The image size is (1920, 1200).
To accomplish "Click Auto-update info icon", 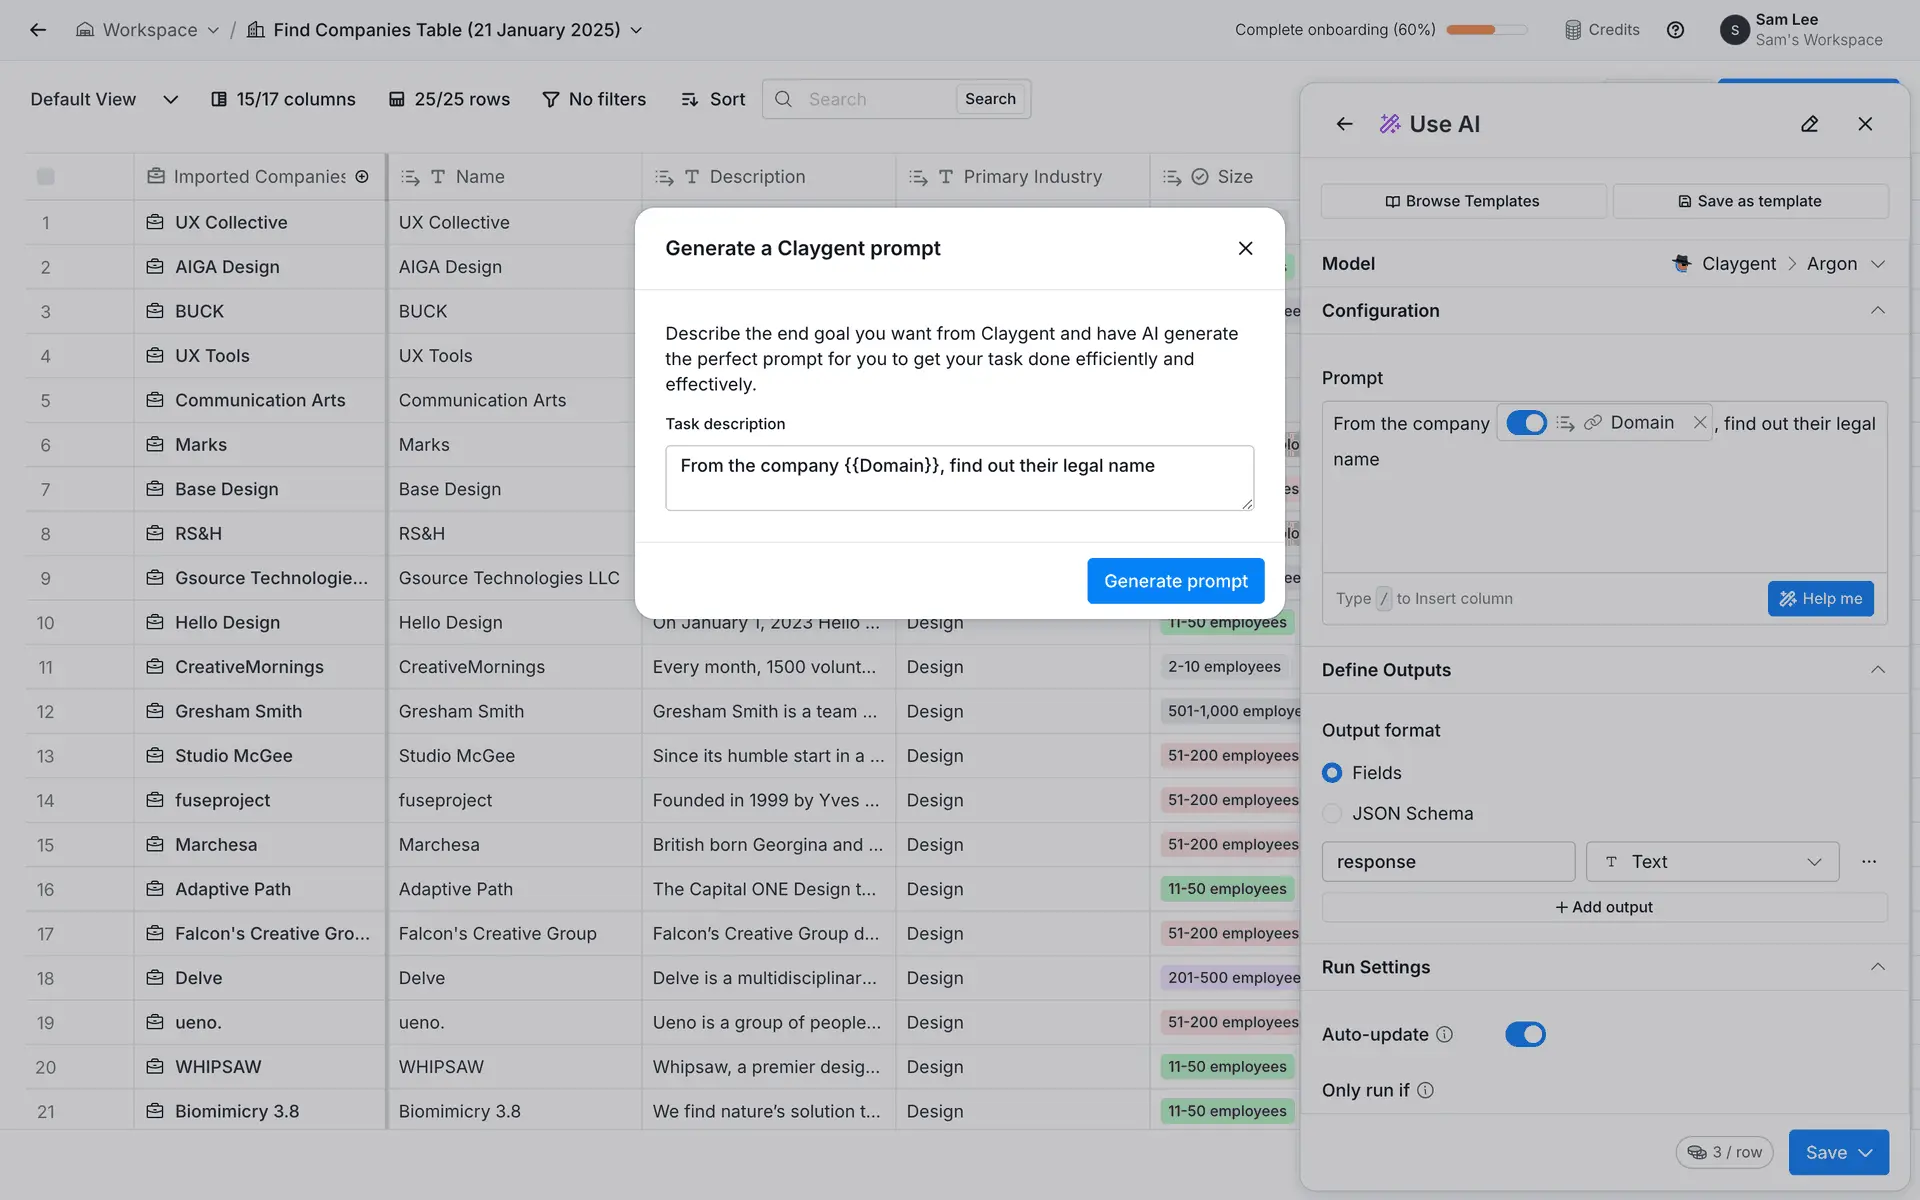I will [x=1444, y=1034].
